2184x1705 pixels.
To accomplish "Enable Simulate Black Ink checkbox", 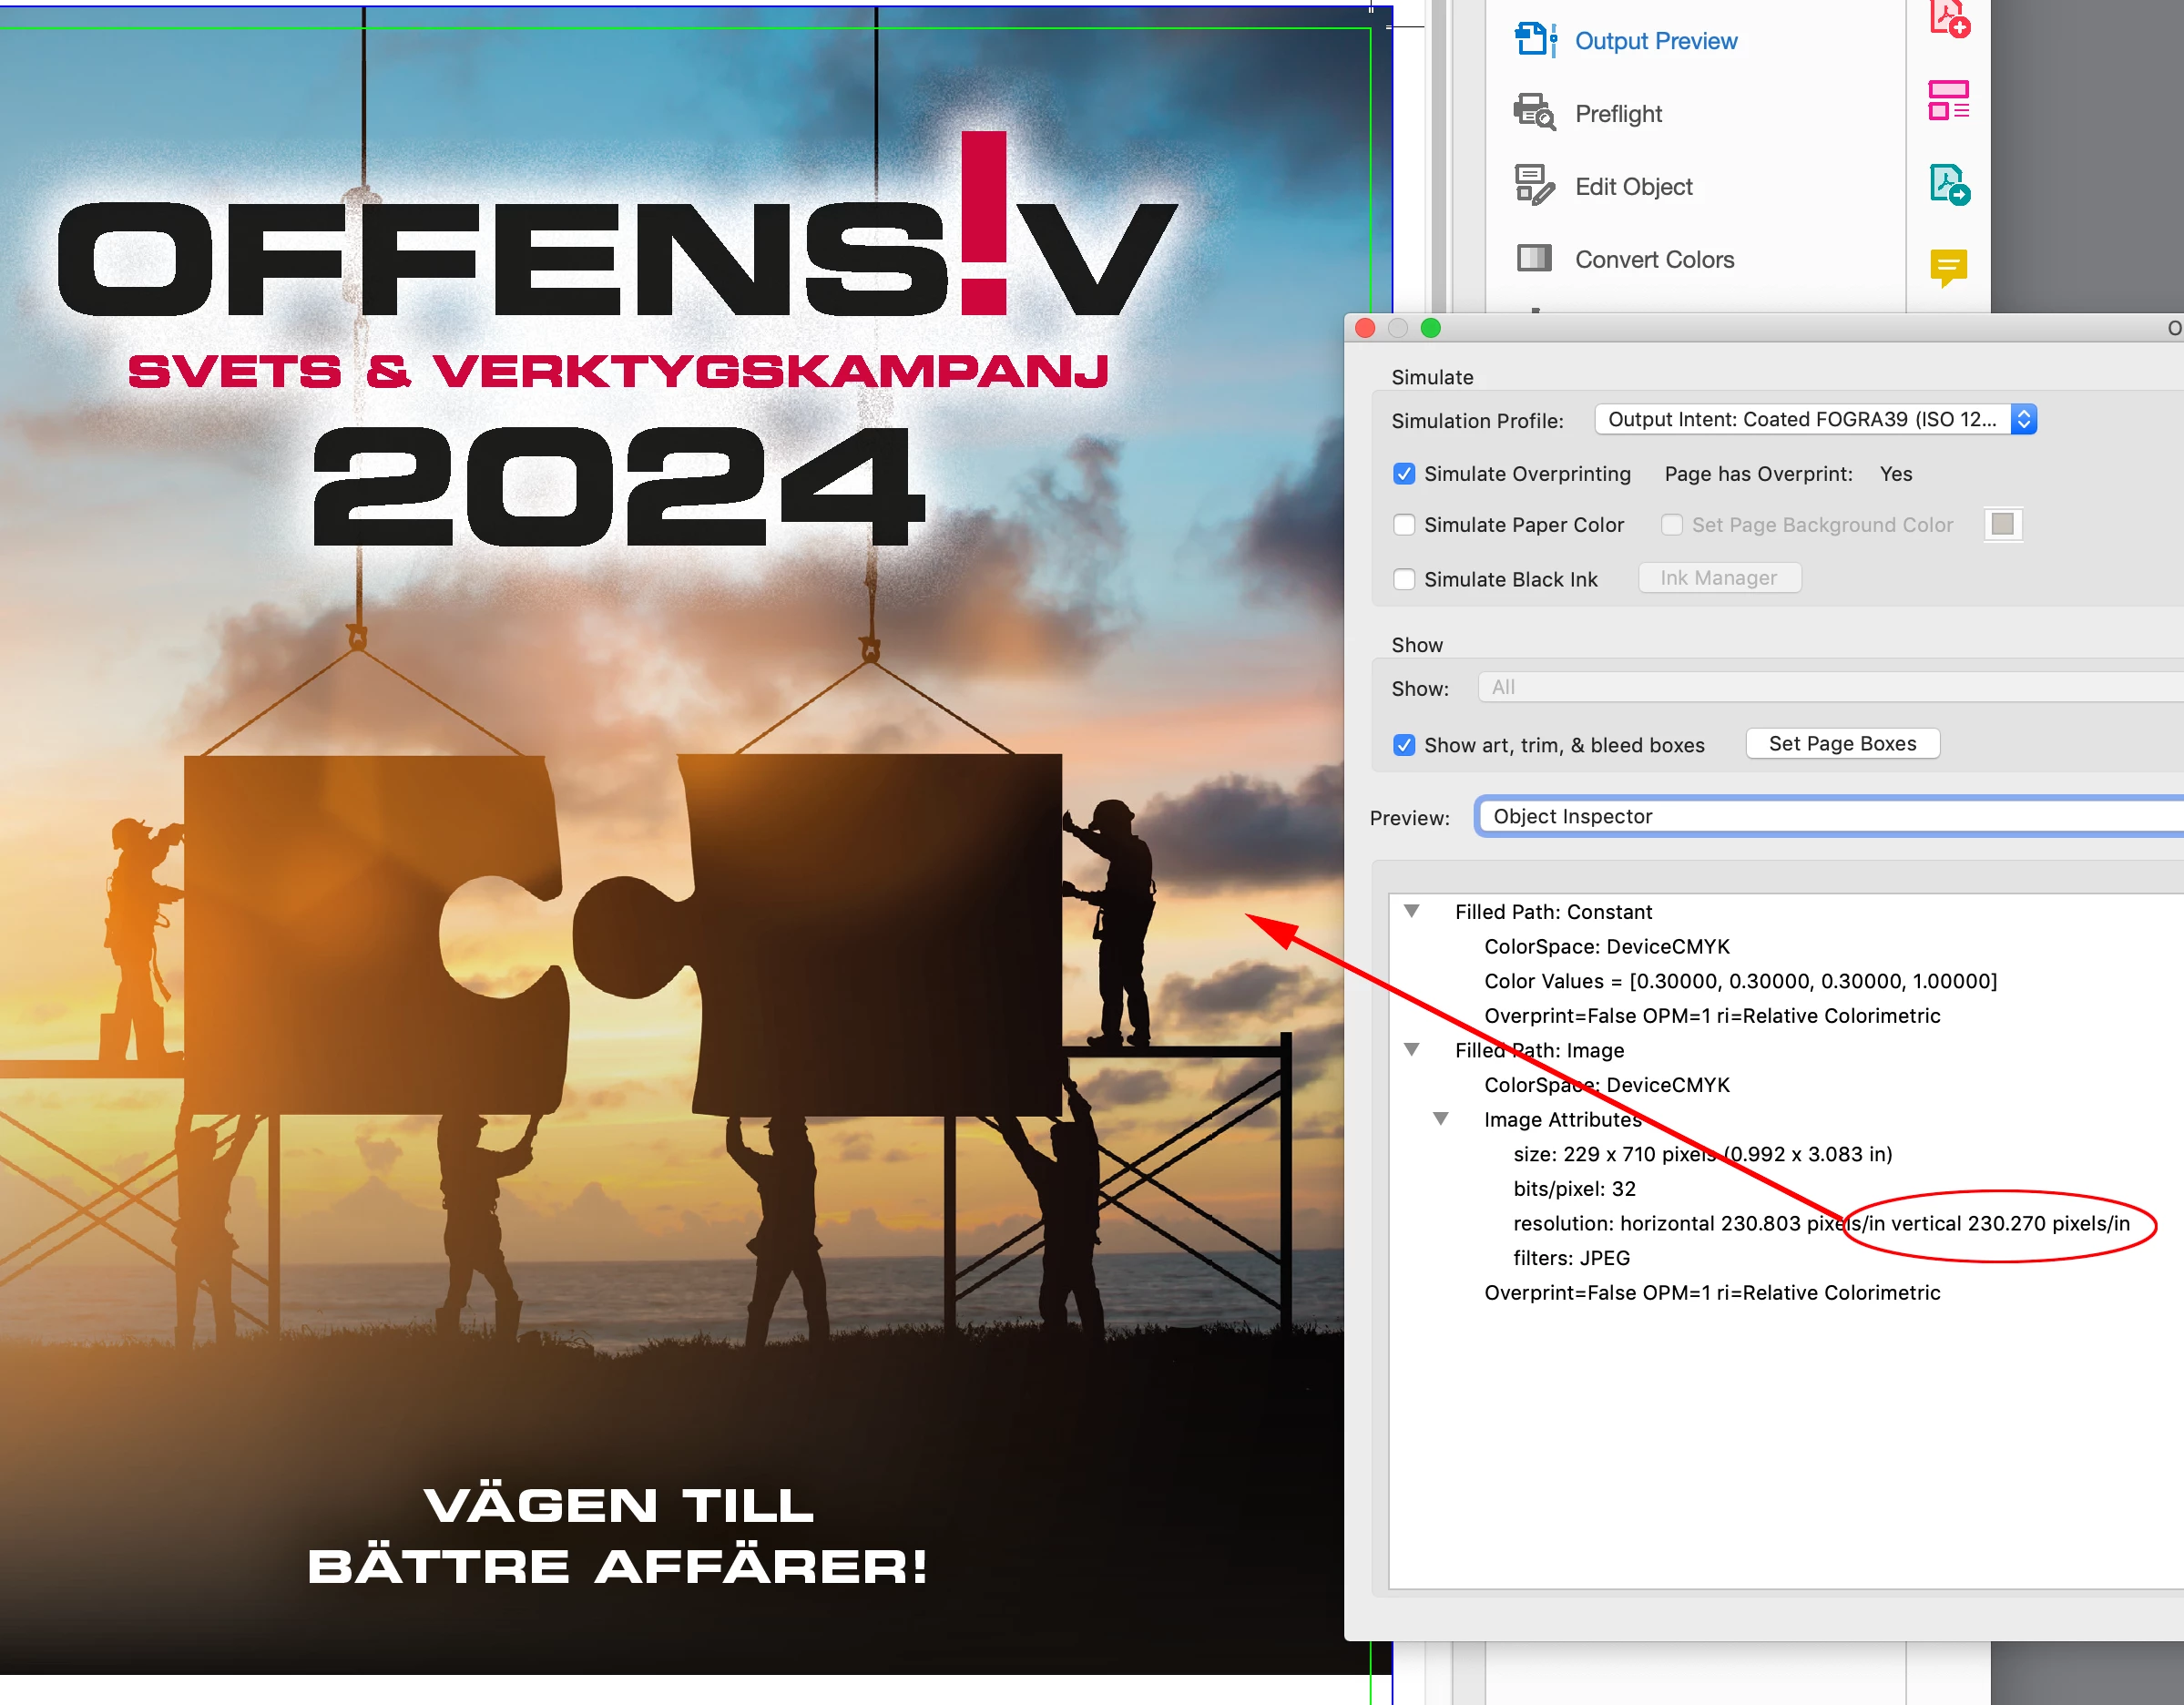I will click(x=1404, y=580).
